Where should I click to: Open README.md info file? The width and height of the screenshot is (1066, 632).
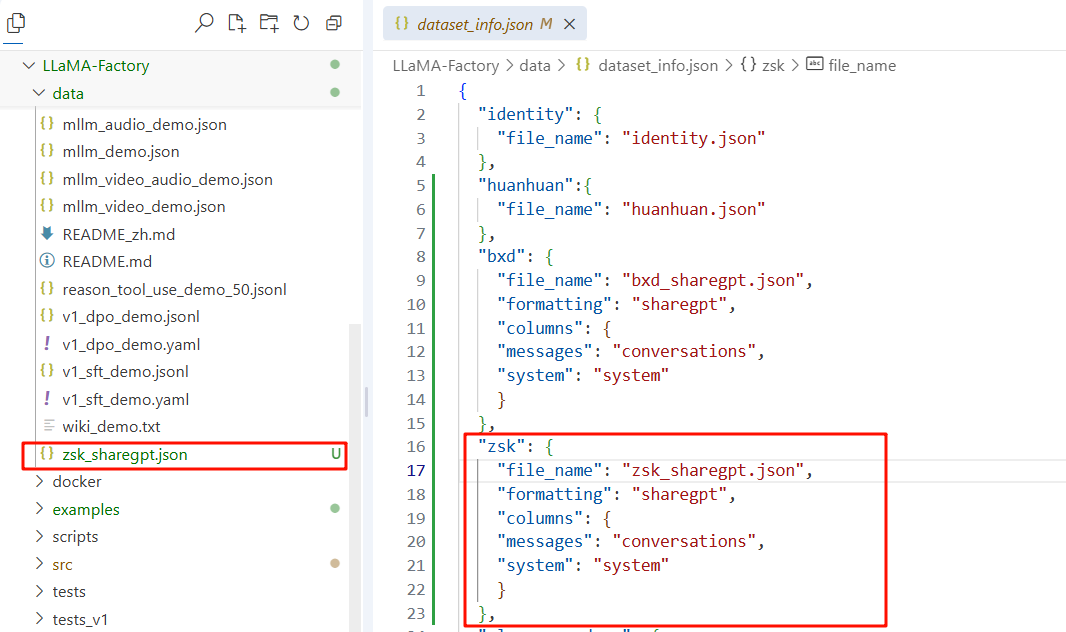pyautogui.click(x=106, y=261)
